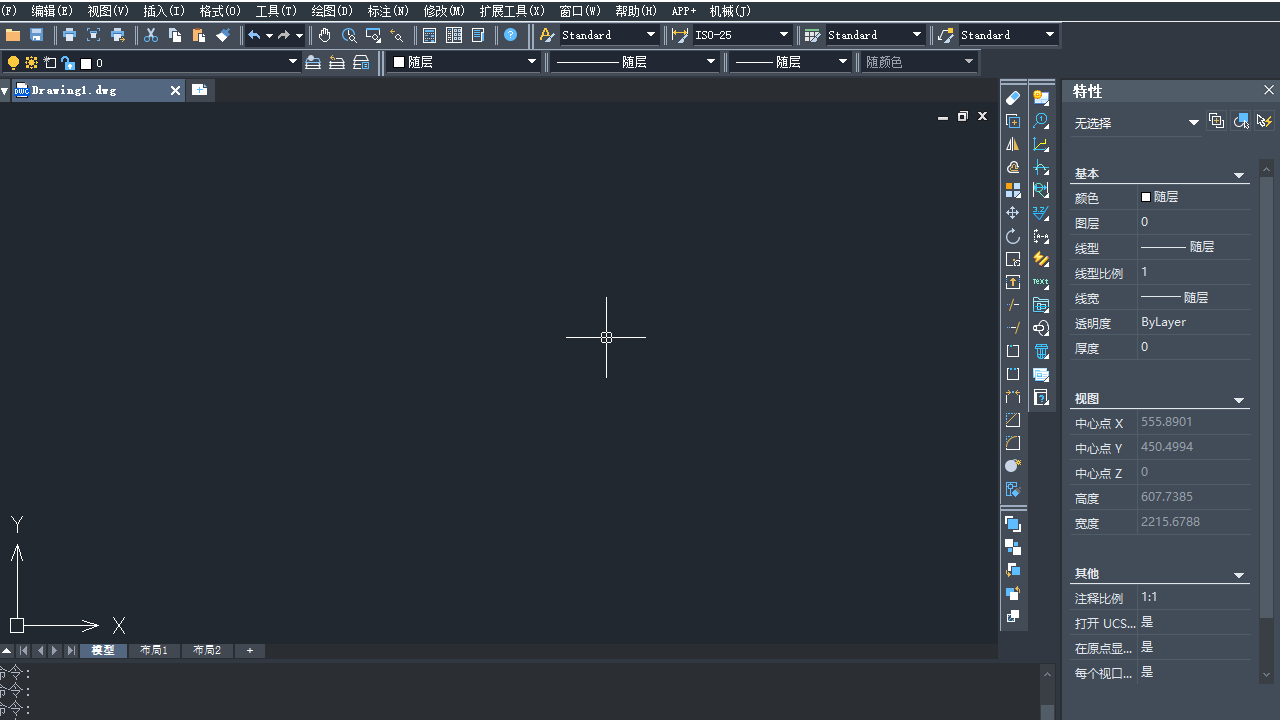Toggle the PICKADD selection mode icon in the properties panel
Viewport: 1280px width, 720px height.
point(1217,121)
